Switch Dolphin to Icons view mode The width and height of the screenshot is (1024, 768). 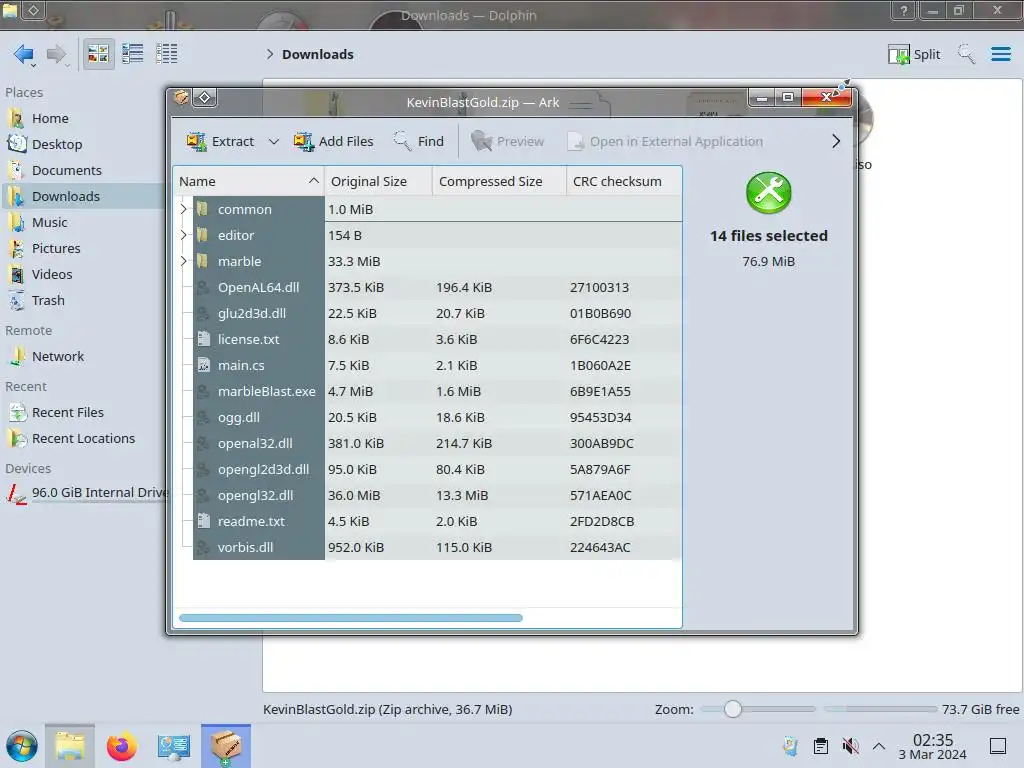tap(98, 54)
